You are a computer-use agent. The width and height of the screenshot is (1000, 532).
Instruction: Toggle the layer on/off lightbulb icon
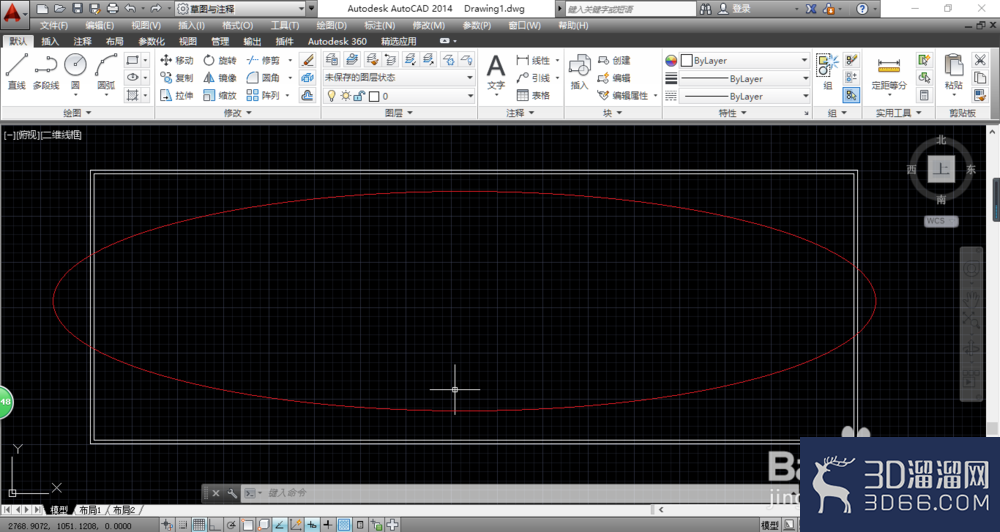331,96
